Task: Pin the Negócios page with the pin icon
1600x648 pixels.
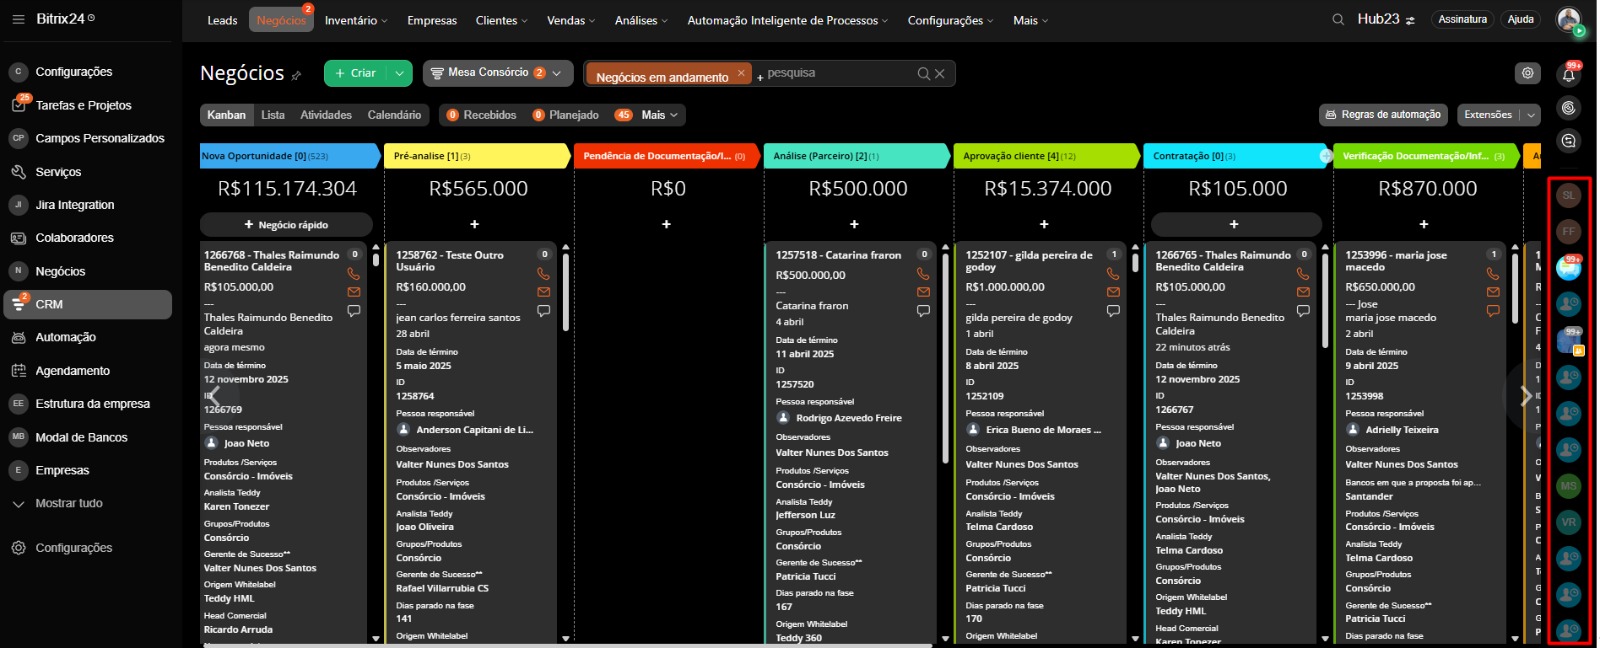Action: [296, 75]
